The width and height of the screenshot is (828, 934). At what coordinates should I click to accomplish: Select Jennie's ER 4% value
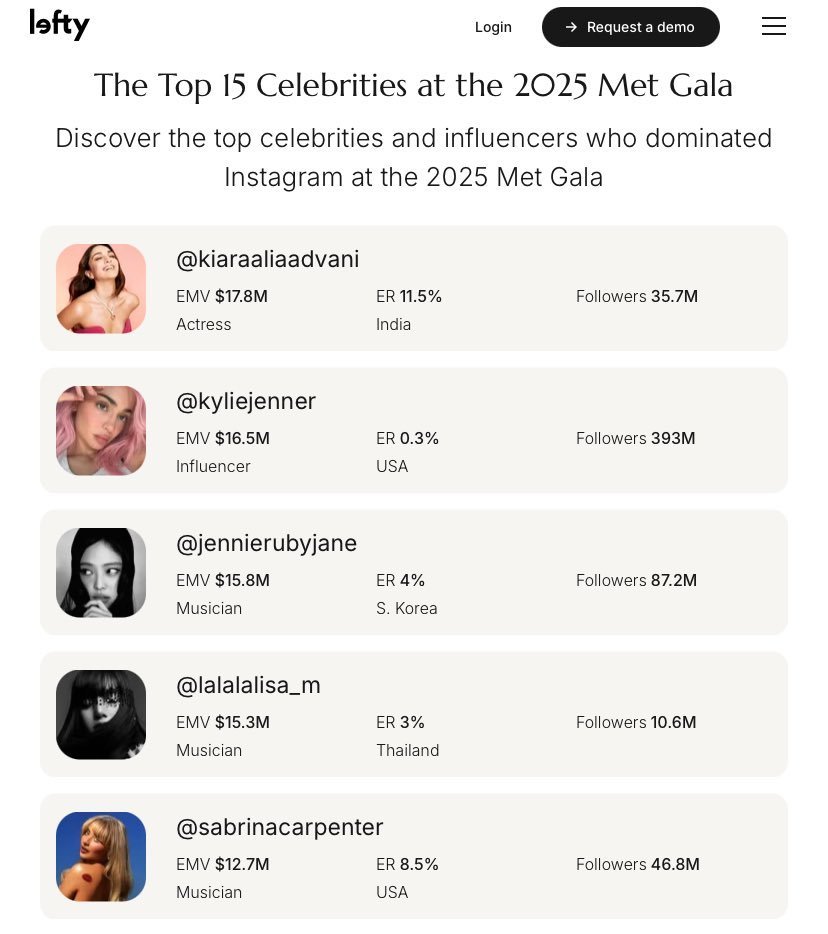click(400, 580)
